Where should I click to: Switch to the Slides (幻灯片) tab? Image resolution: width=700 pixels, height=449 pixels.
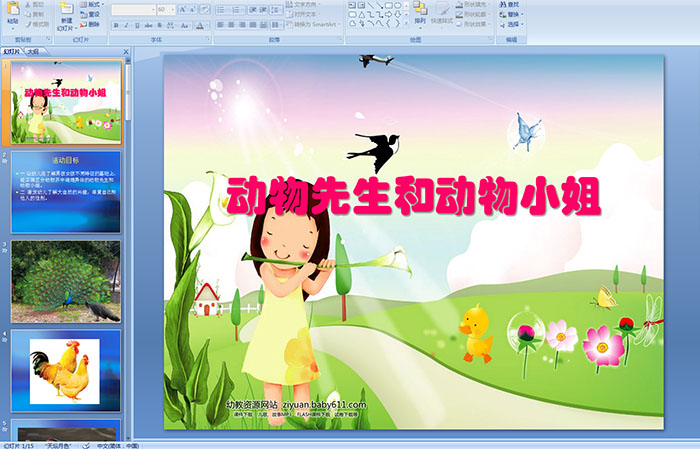[x=11, y=50]
